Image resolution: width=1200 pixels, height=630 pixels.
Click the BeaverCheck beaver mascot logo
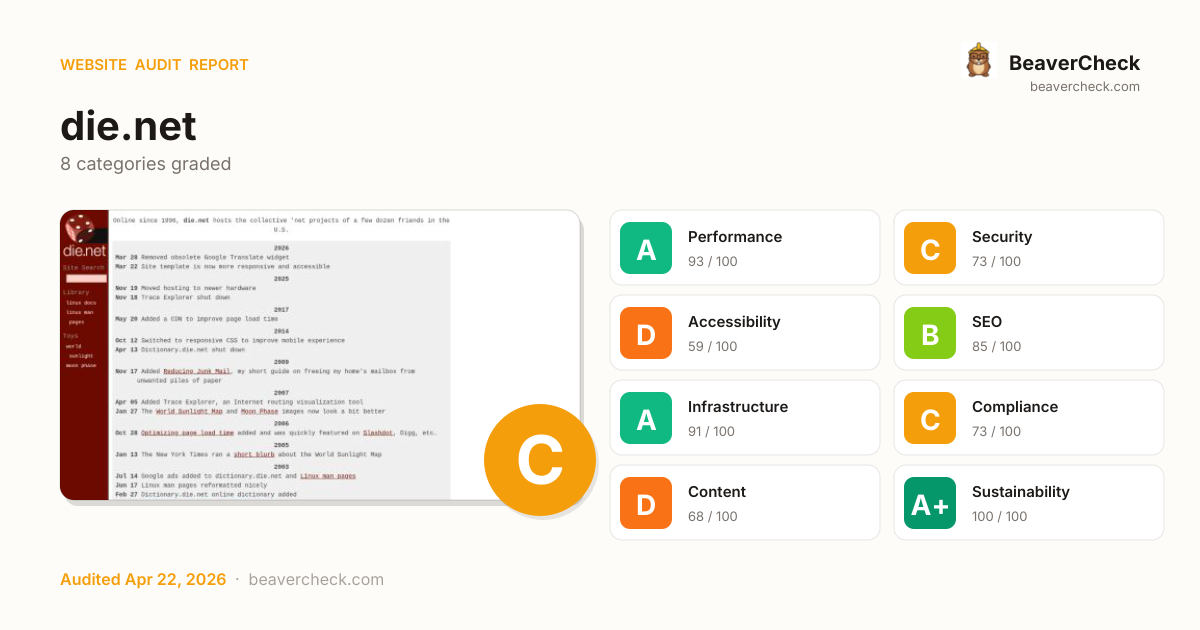pyautogui.click(x=979, y=61)
